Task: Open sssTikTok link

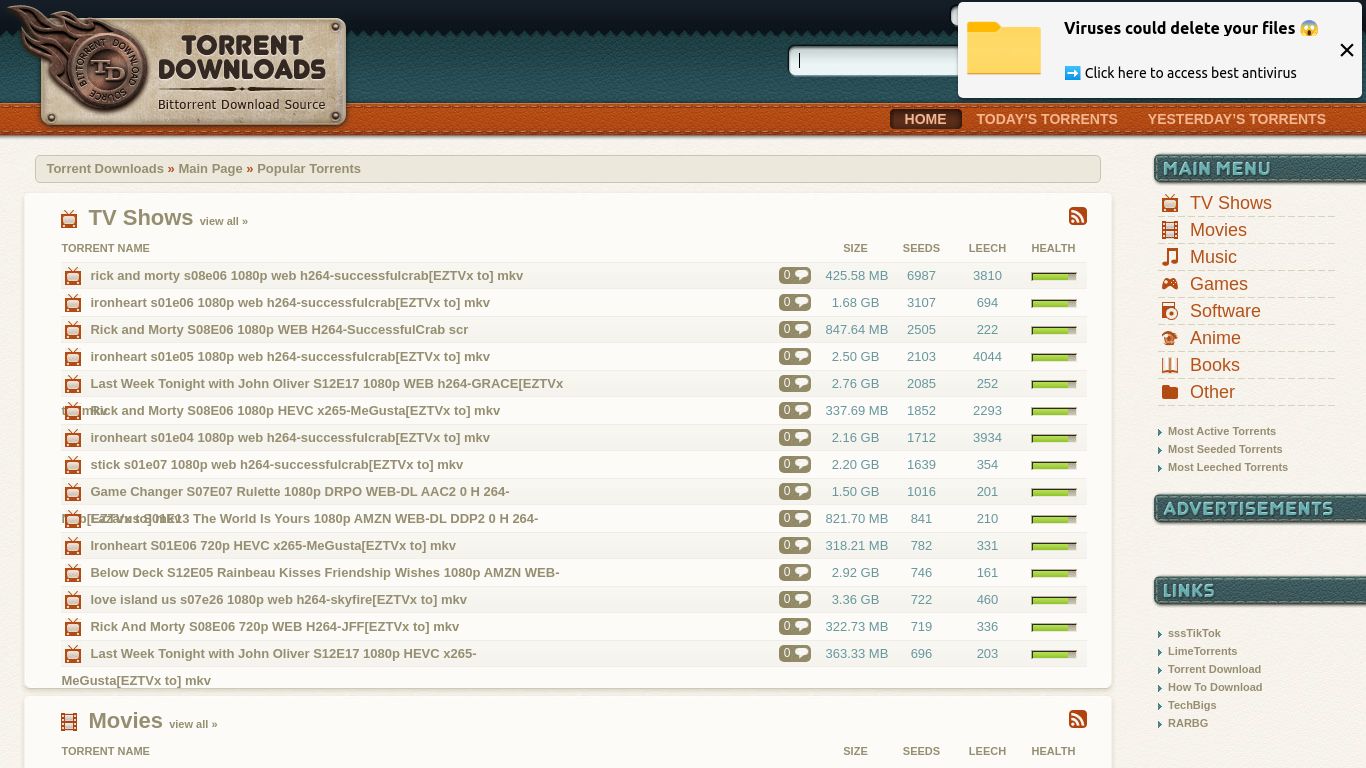Action: (1194, 634)
